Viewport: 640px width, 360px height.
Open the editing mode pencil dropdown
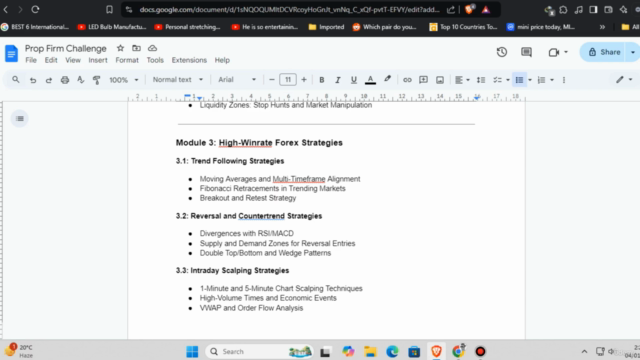point(624,80)
